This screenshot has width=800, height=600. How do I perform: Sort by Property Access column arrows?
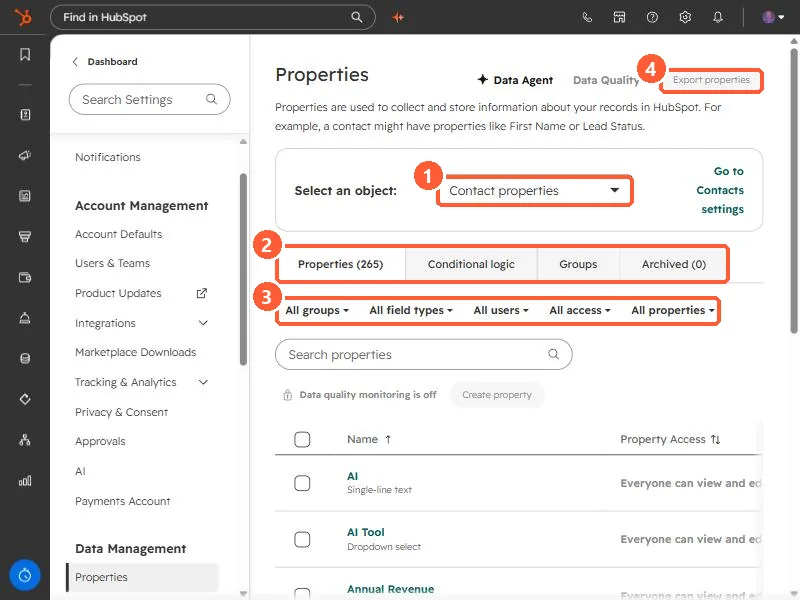point(716,439)
